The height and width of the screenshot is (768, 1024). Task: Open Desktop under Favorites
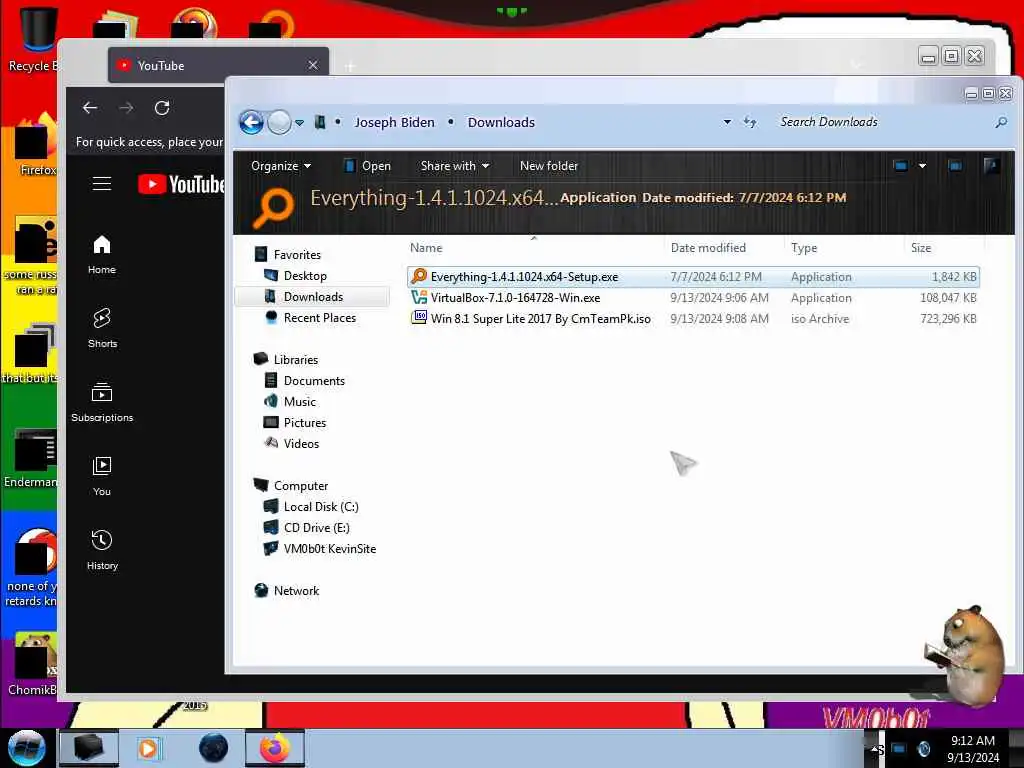pos(305,276)
